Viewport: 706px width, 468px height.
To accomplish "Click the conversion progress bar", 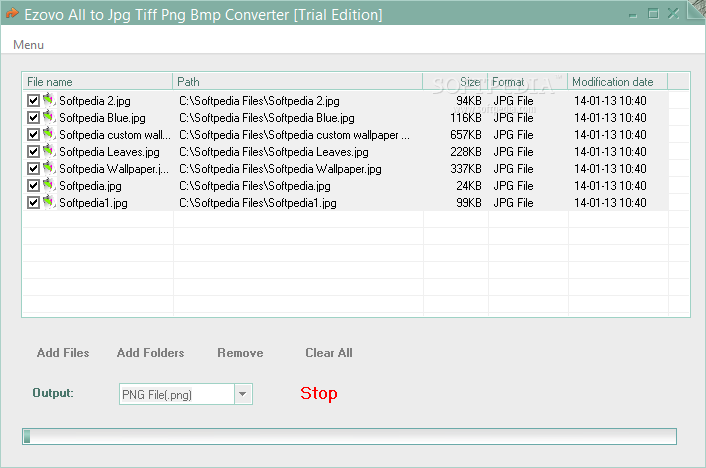I will (x=349, y=436).
